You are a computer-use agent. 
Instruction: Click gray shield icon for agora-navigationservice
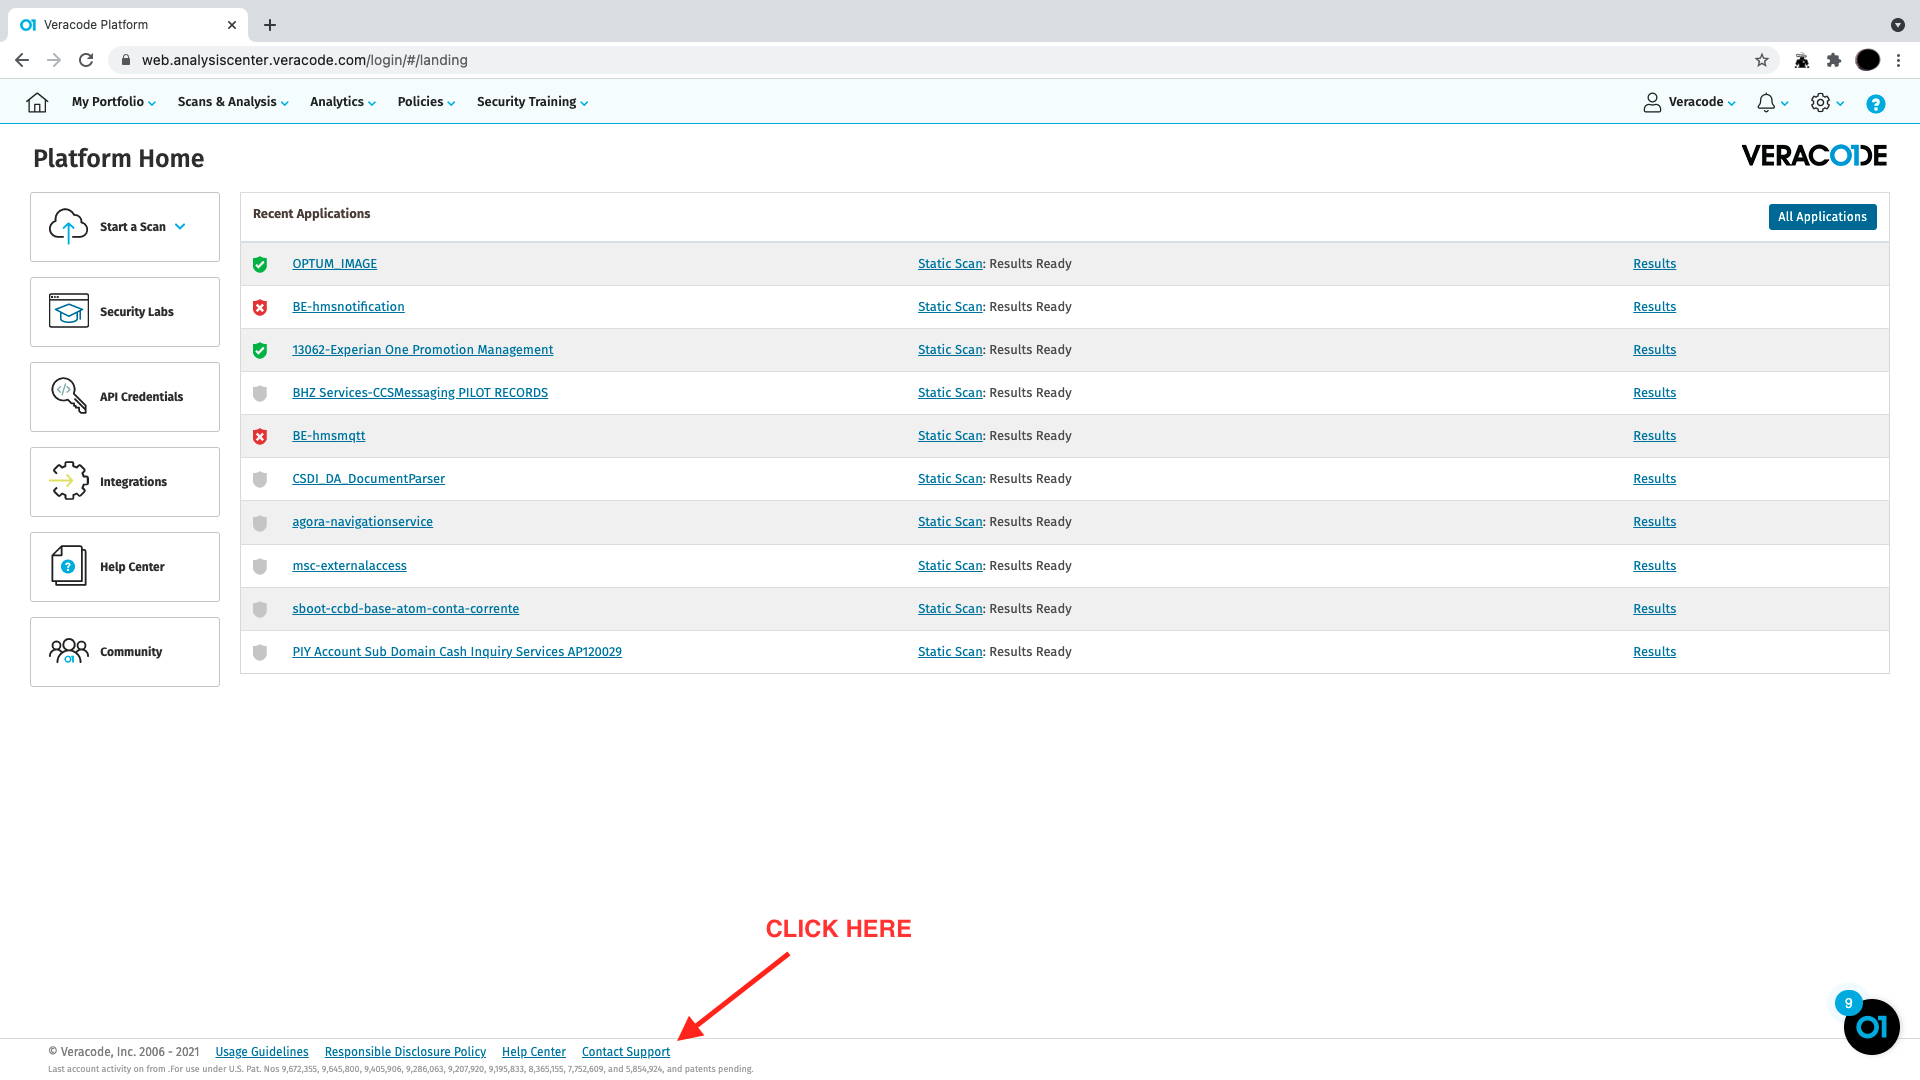pyautogui.click(x=260, y=523)
